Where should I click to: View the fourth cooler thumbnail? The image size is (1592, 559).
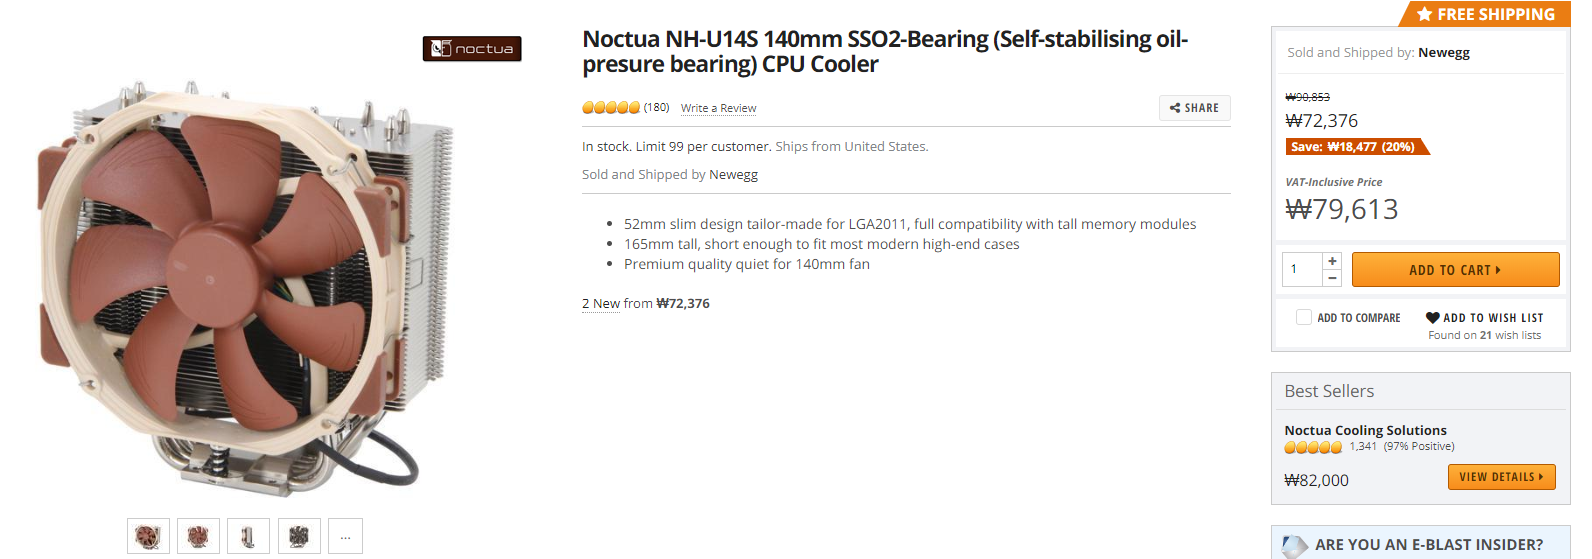click(x=299, y=537)
